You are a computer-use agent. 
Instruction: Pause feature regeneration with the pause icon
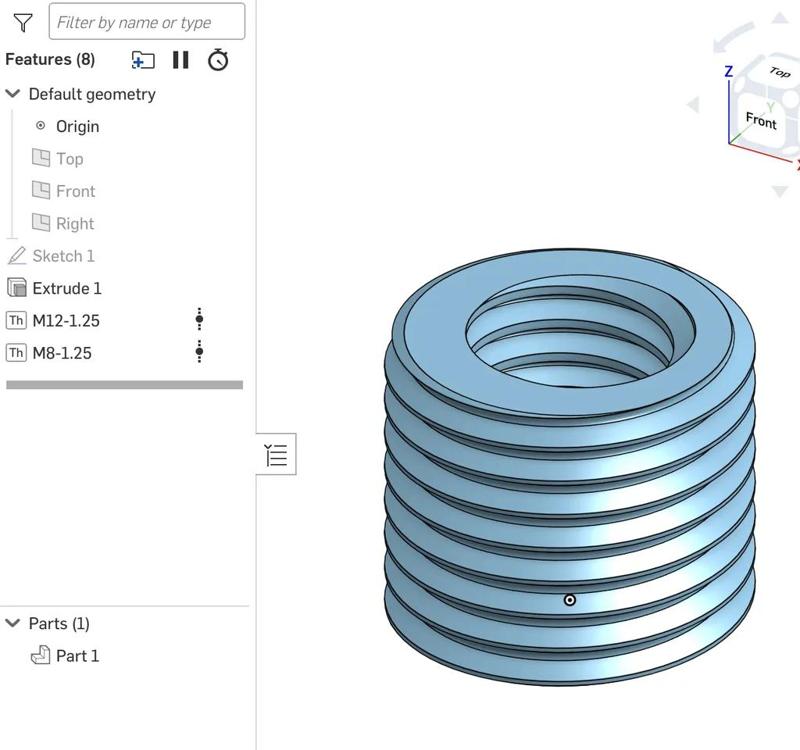pos(181,60)
